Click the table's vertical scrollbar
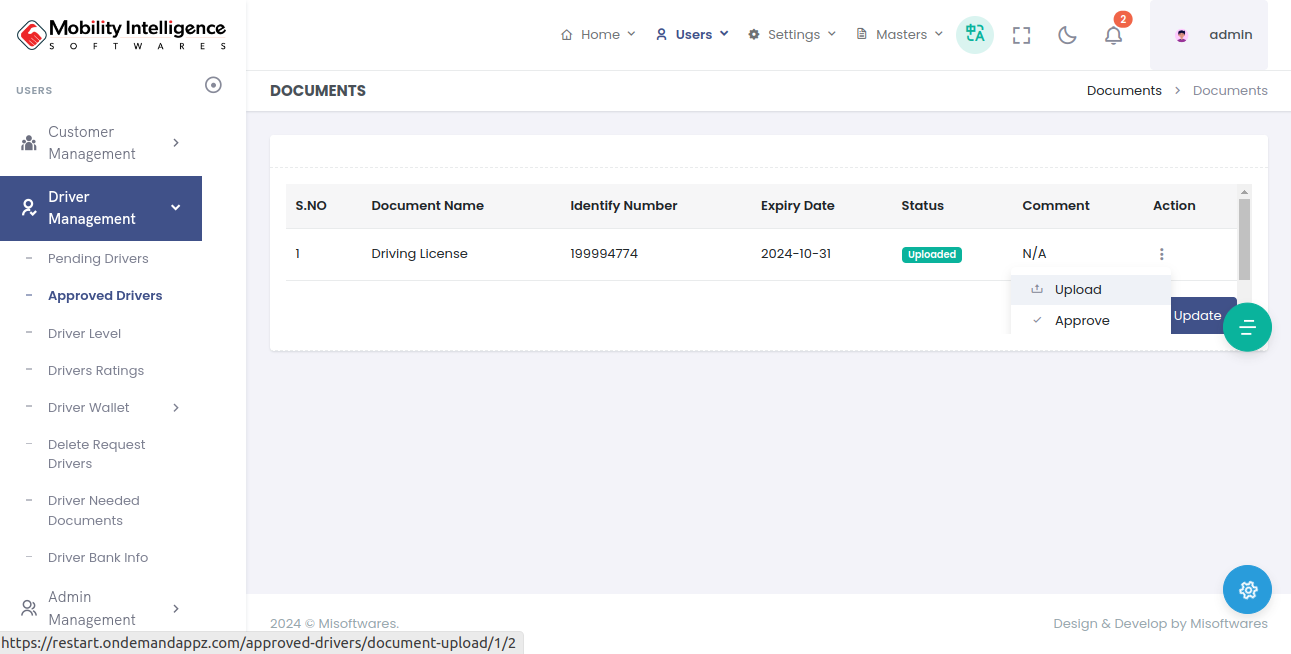This screenshot has width=1291, height=654. click(1244, 240)
